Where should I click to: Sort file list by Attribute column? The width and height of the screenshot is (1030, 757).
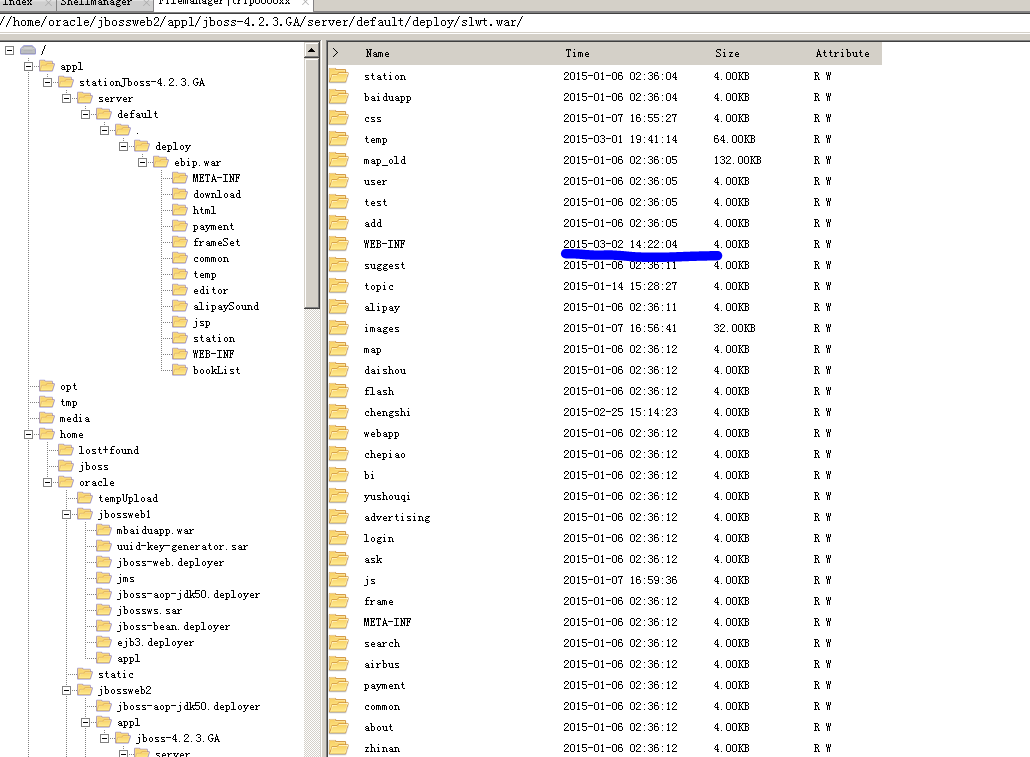click(x=842, y=53)
